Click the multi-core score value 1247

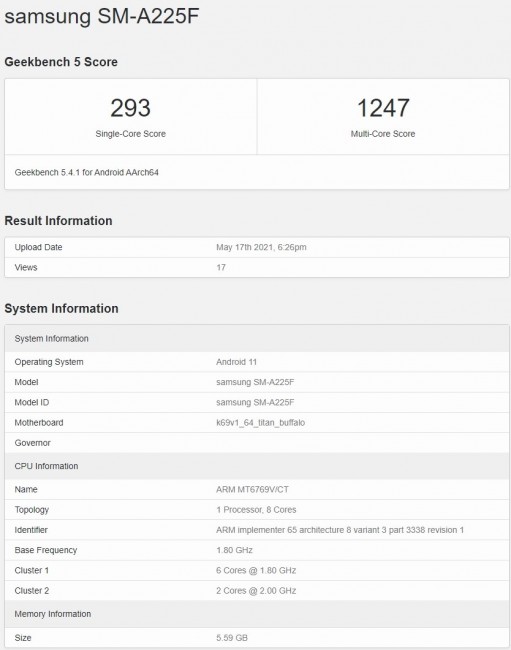coord(383,108)
